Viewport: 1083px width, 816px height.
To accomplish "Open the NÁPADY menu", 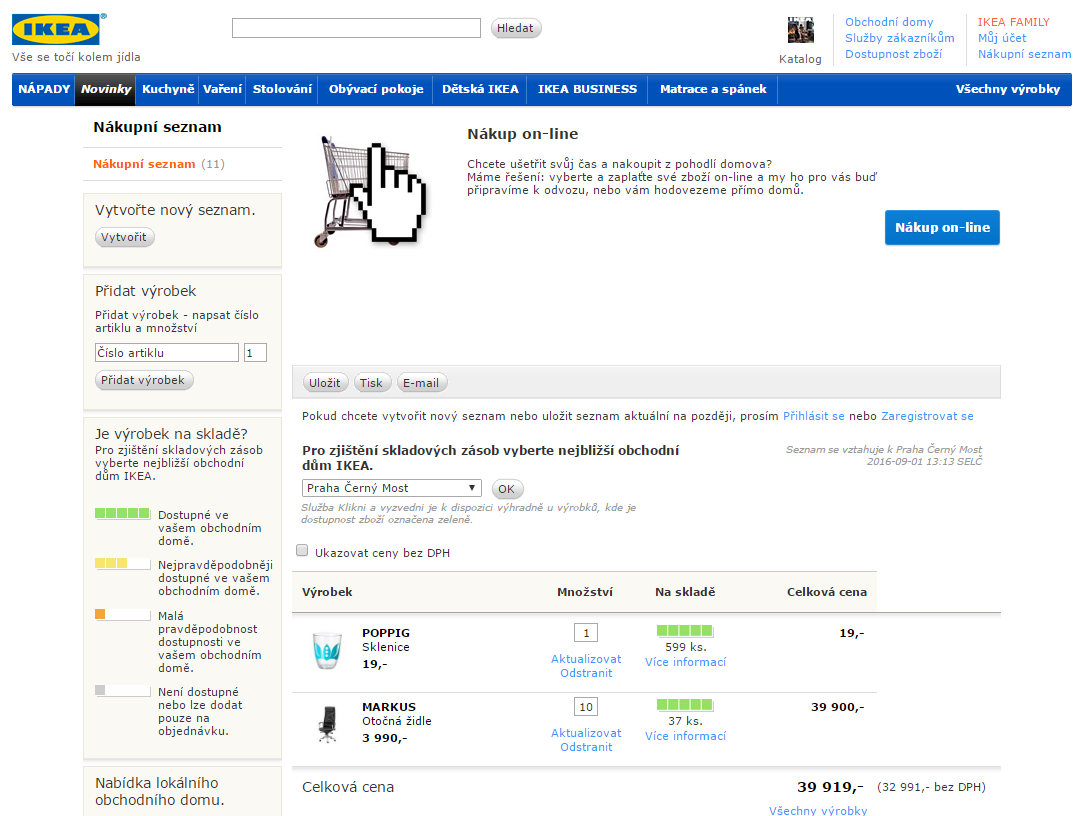I will [x=44, y=89].
